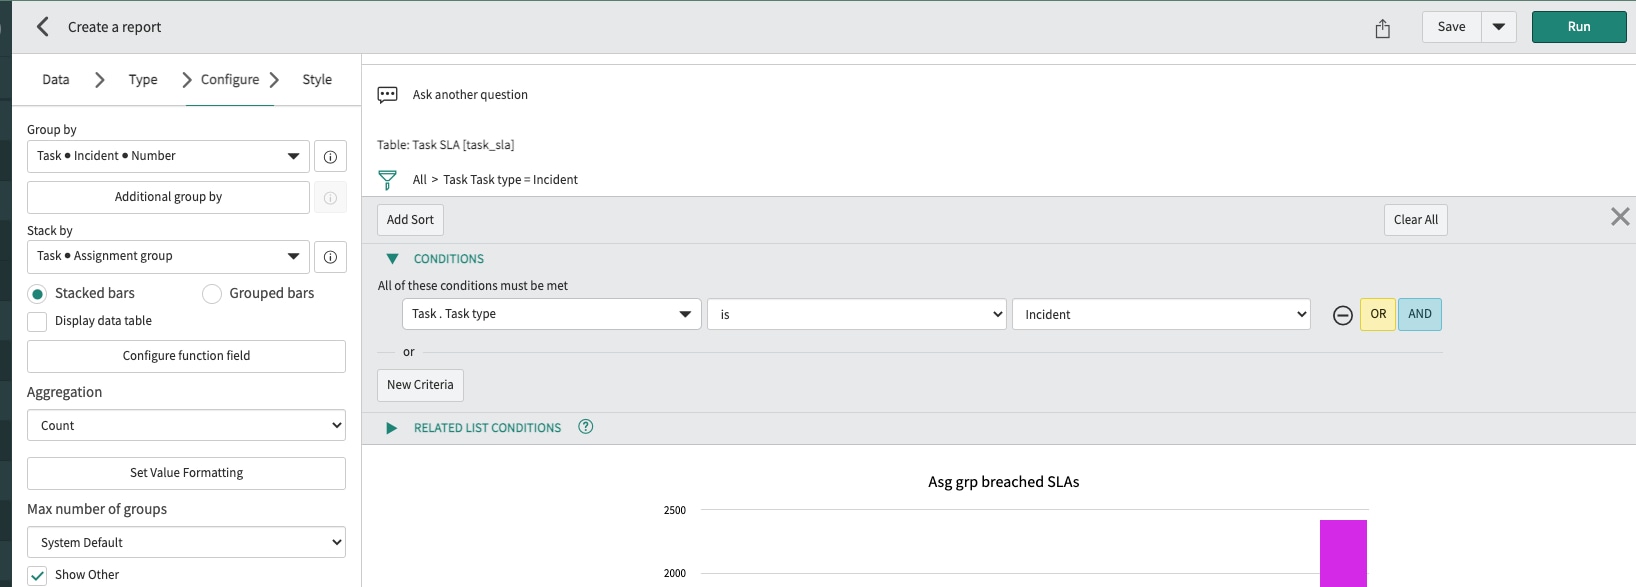Viewport: 1636px width, 587px height.
Task: Click the New Criteria button
Action: (x=420, y=385)
